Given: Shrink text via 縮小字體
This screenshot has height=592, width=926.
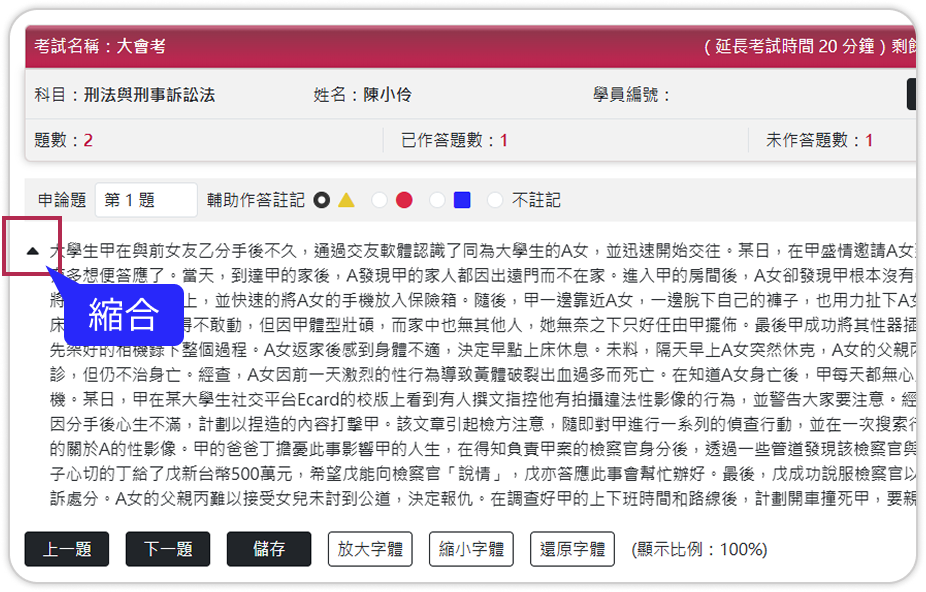Looking at the screenshot, I should tap(471, 549).
